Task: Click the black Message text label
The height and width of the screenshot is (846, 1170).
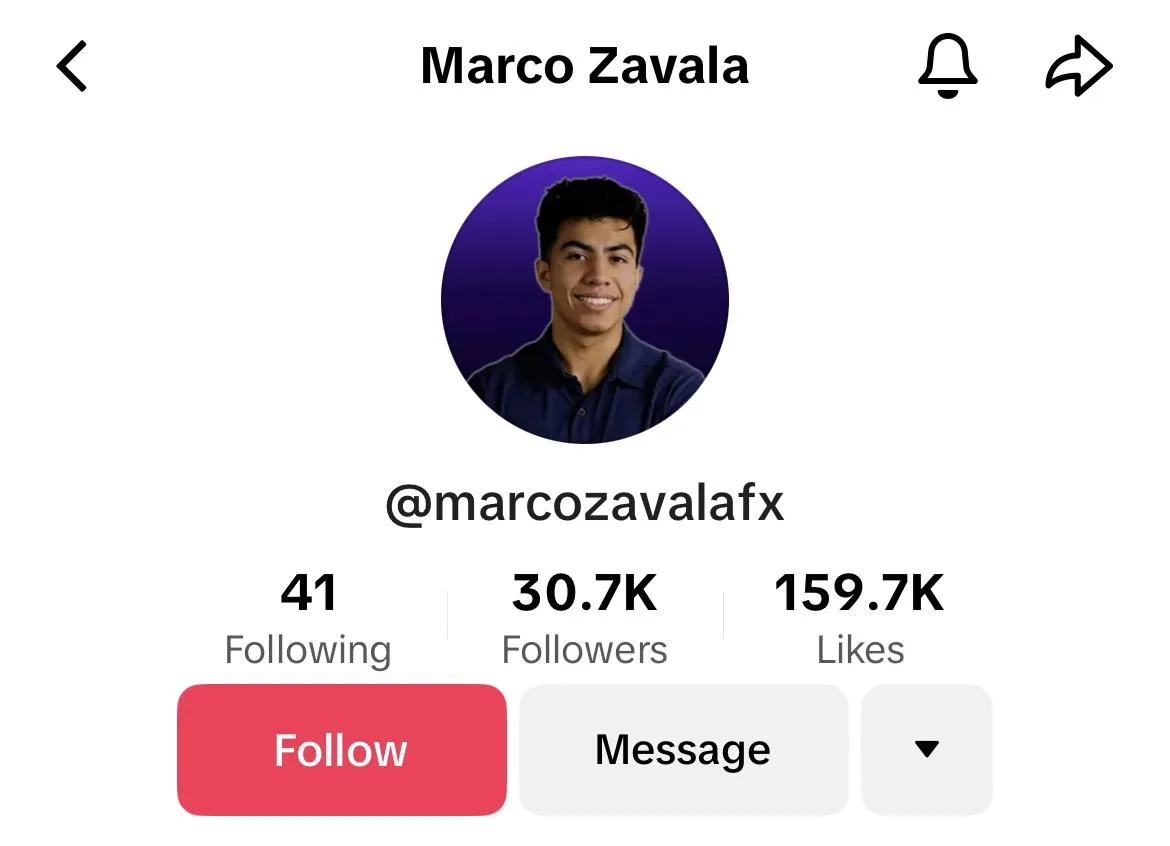Action: coord(683,751)
